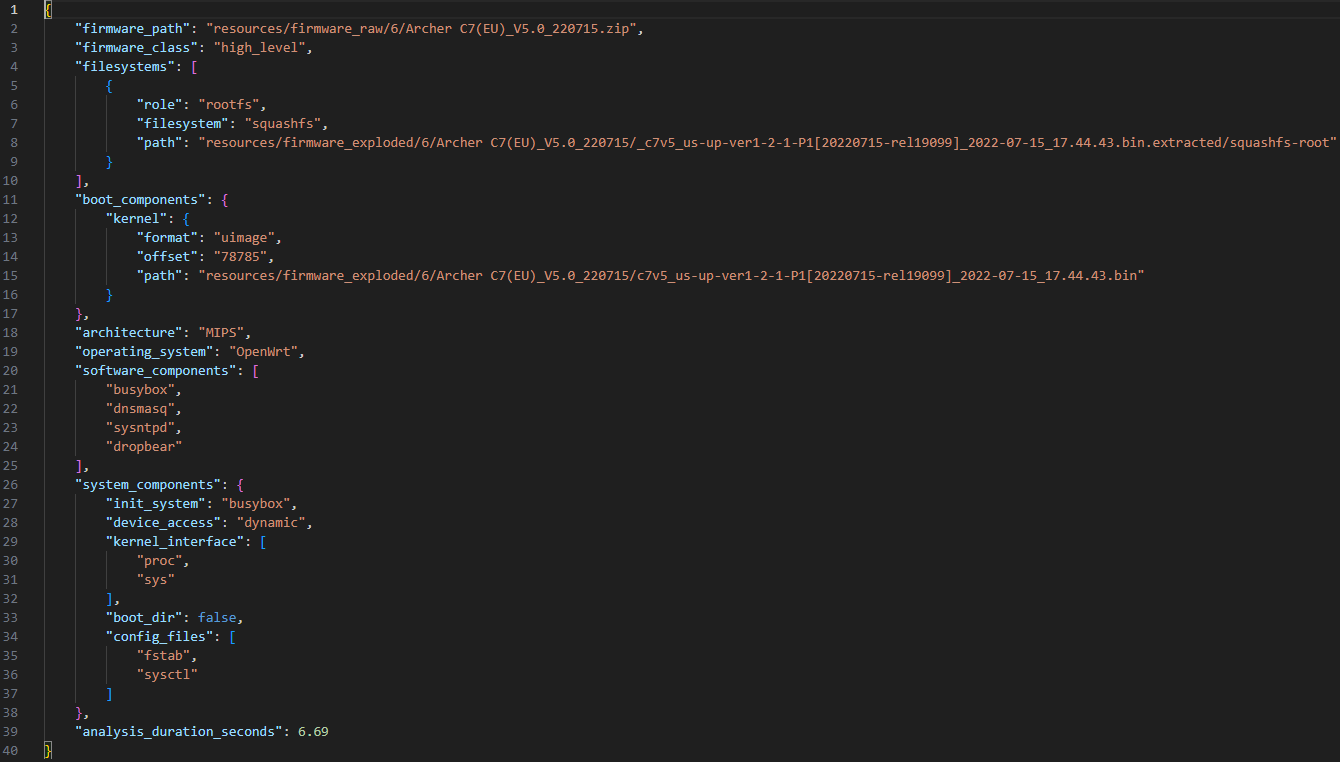Select the "proc" entry
1340x762 pixels.
[160, 560]
